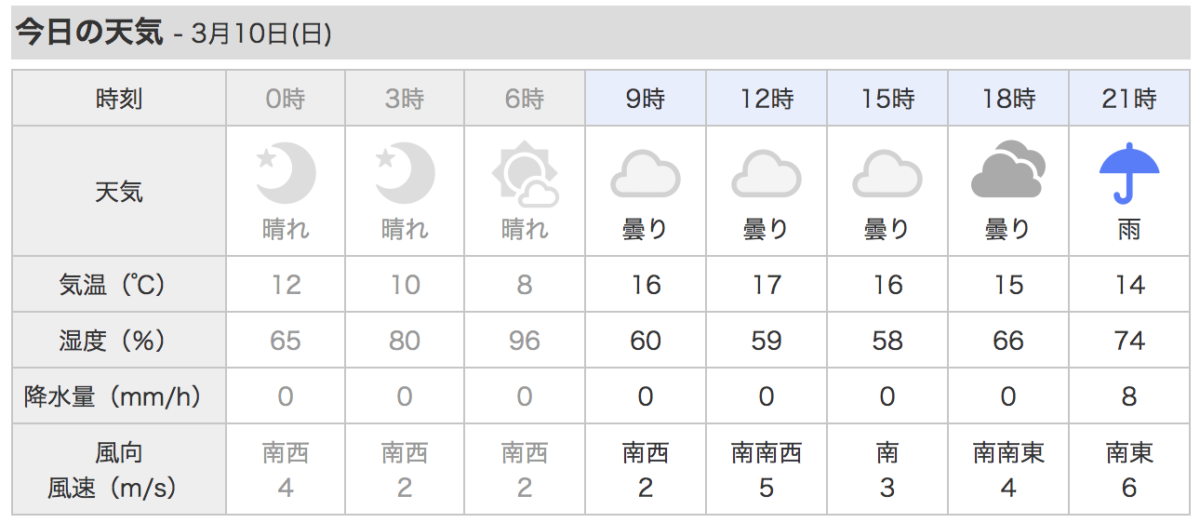
Task: Click the moon icon at 0時
Action: point(285,172)
